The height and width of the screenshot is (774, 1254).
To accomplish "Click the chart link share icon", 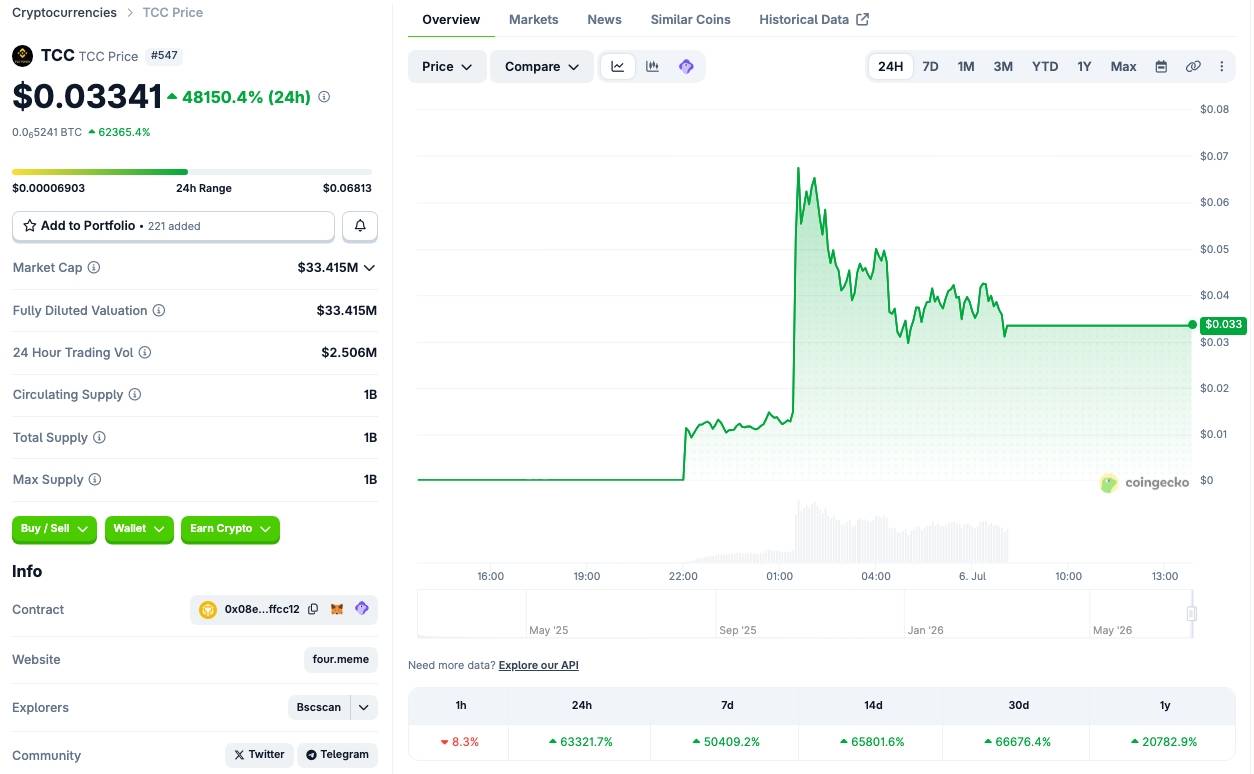I will click(1193, 66).
